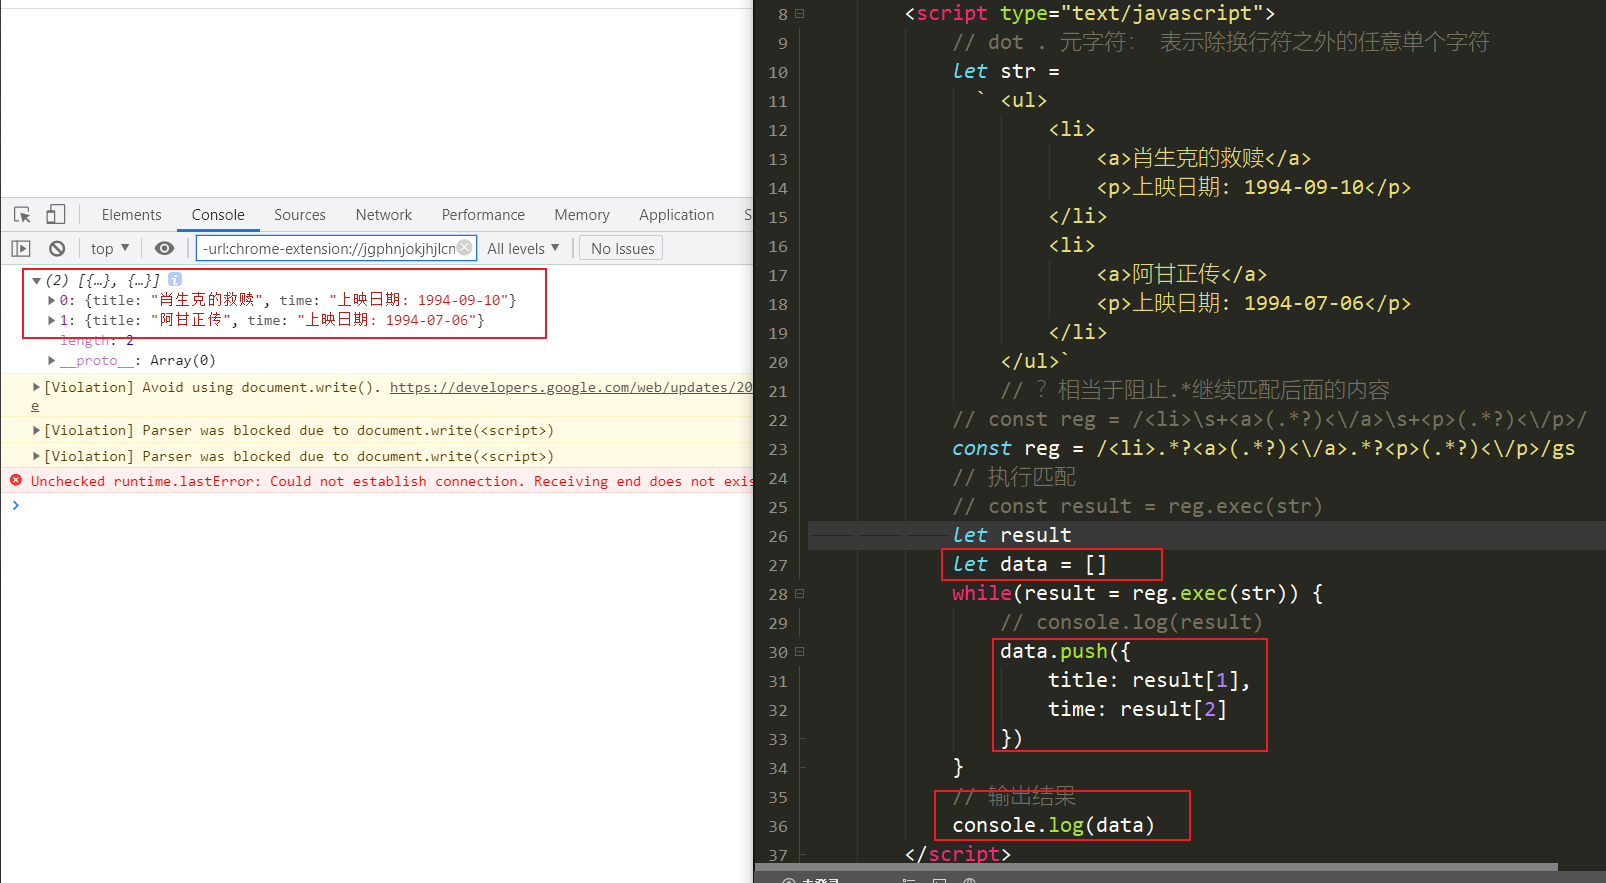Image resolution: width=1606 pixels, height=883 pixels.
Task: Click the "const reg" regex line 23
Action: pyautogui.click(x=1263, y=448)
